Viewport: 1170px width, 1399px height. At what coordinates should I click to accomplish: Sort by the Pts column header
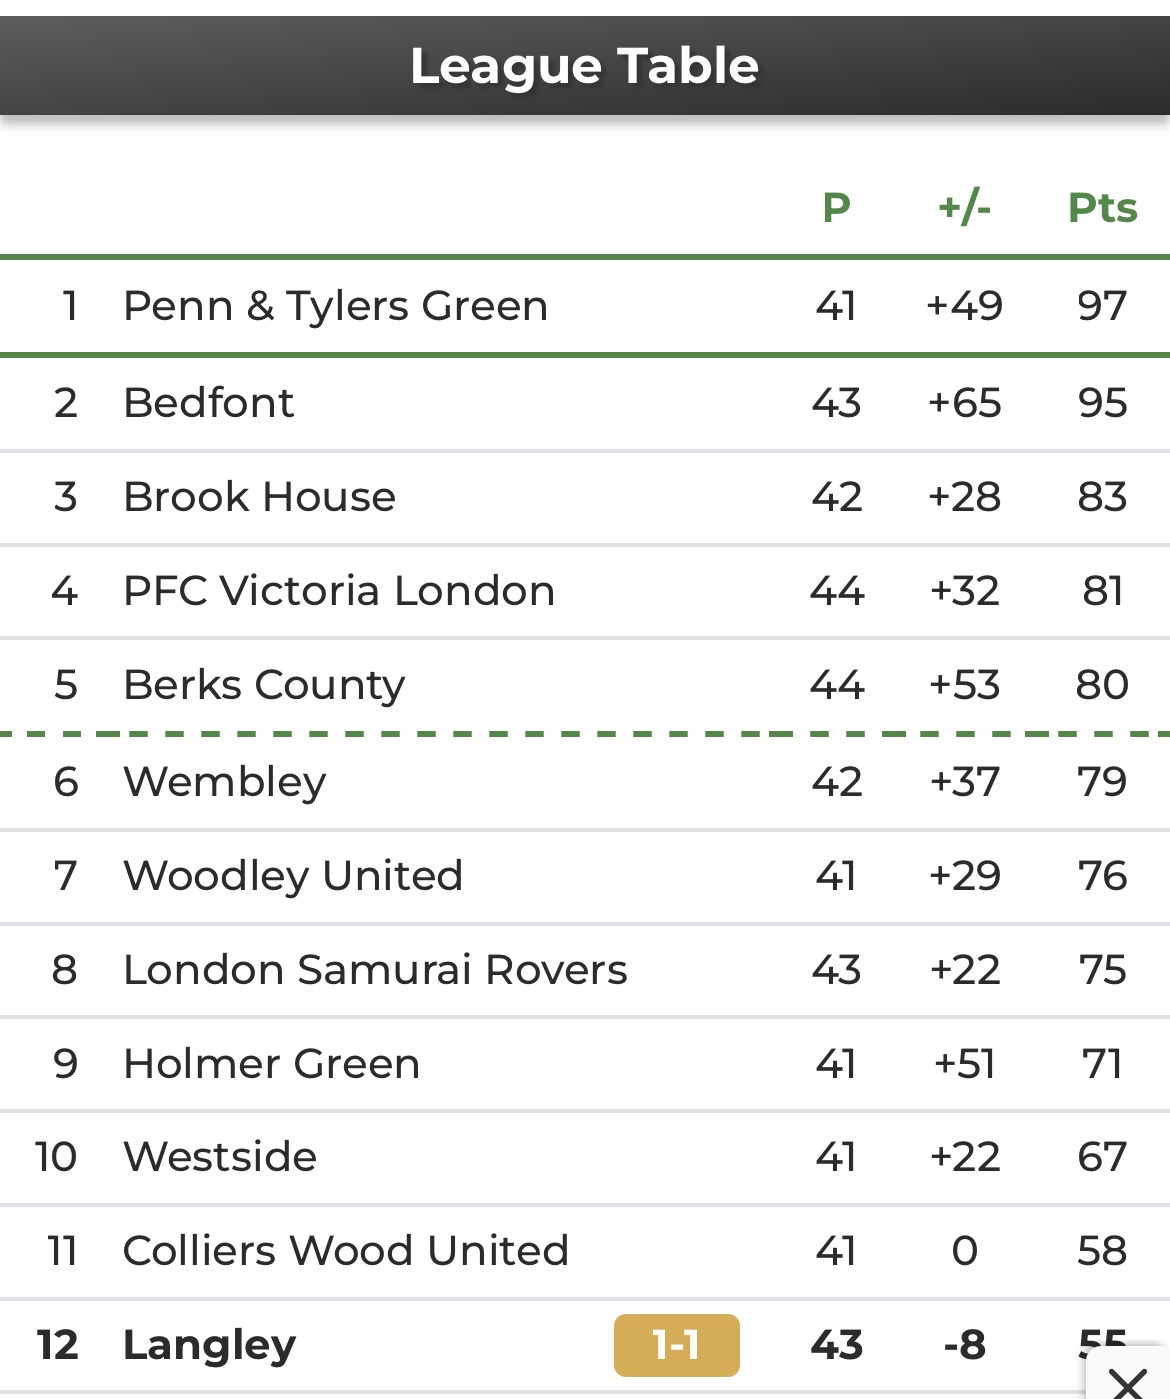(x=1102, y=208)
